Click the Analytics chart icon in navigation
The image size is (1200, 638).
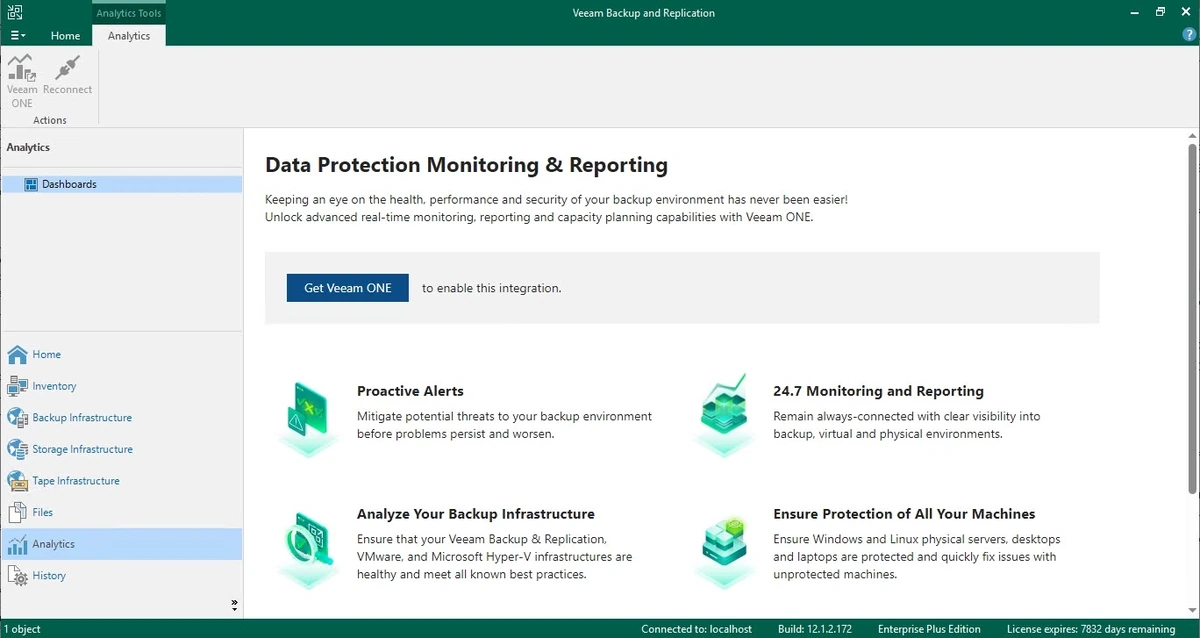[17, 544]
